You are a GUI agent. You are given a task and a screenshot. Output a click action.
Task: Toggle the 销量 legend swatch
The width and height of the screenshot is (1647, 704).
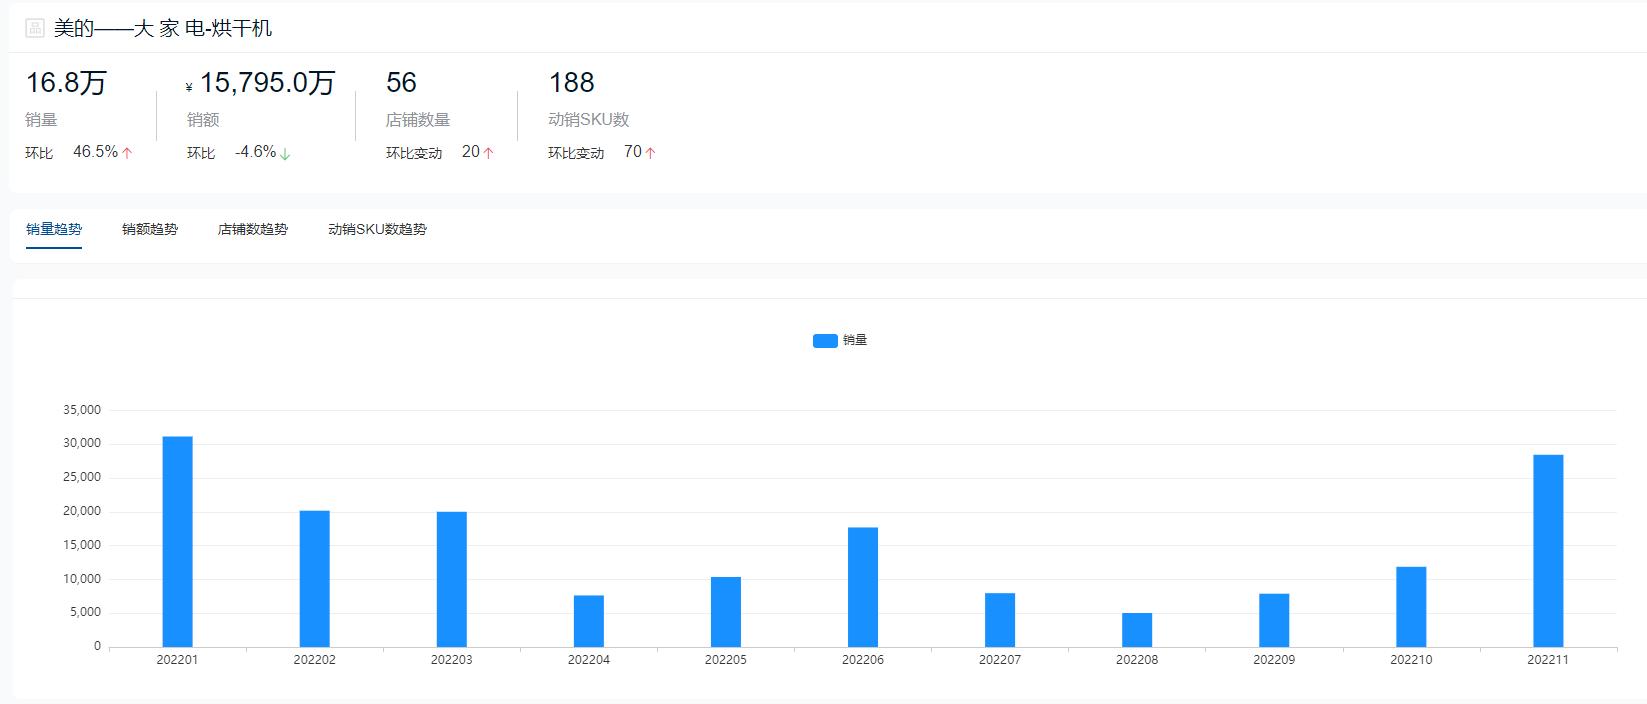(x=825, y=341)
